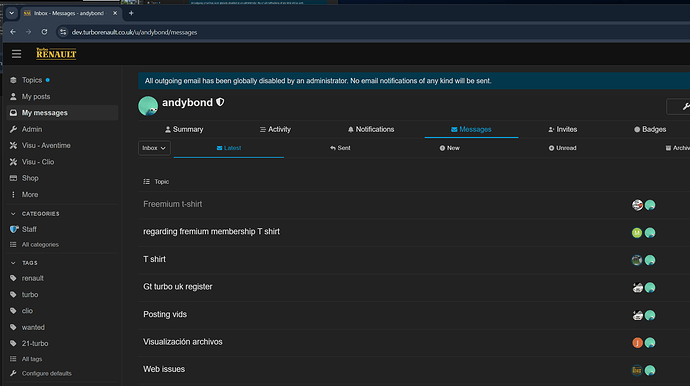
Task: Open the tab search dropdown
Action: (x=12, y=13)
